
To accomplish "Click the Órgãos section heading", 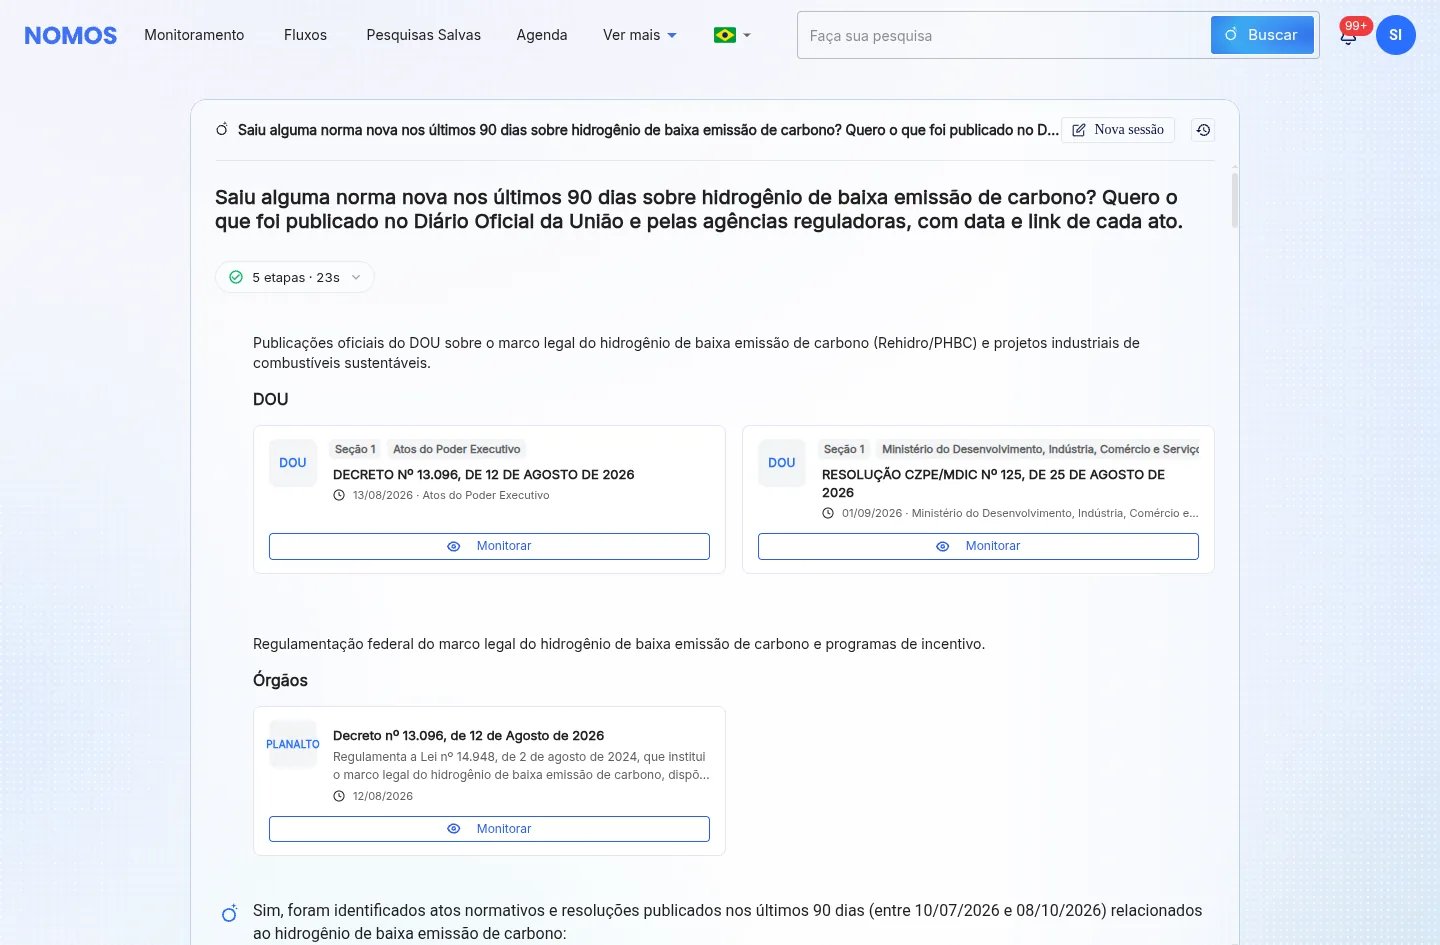I will 280,680.
